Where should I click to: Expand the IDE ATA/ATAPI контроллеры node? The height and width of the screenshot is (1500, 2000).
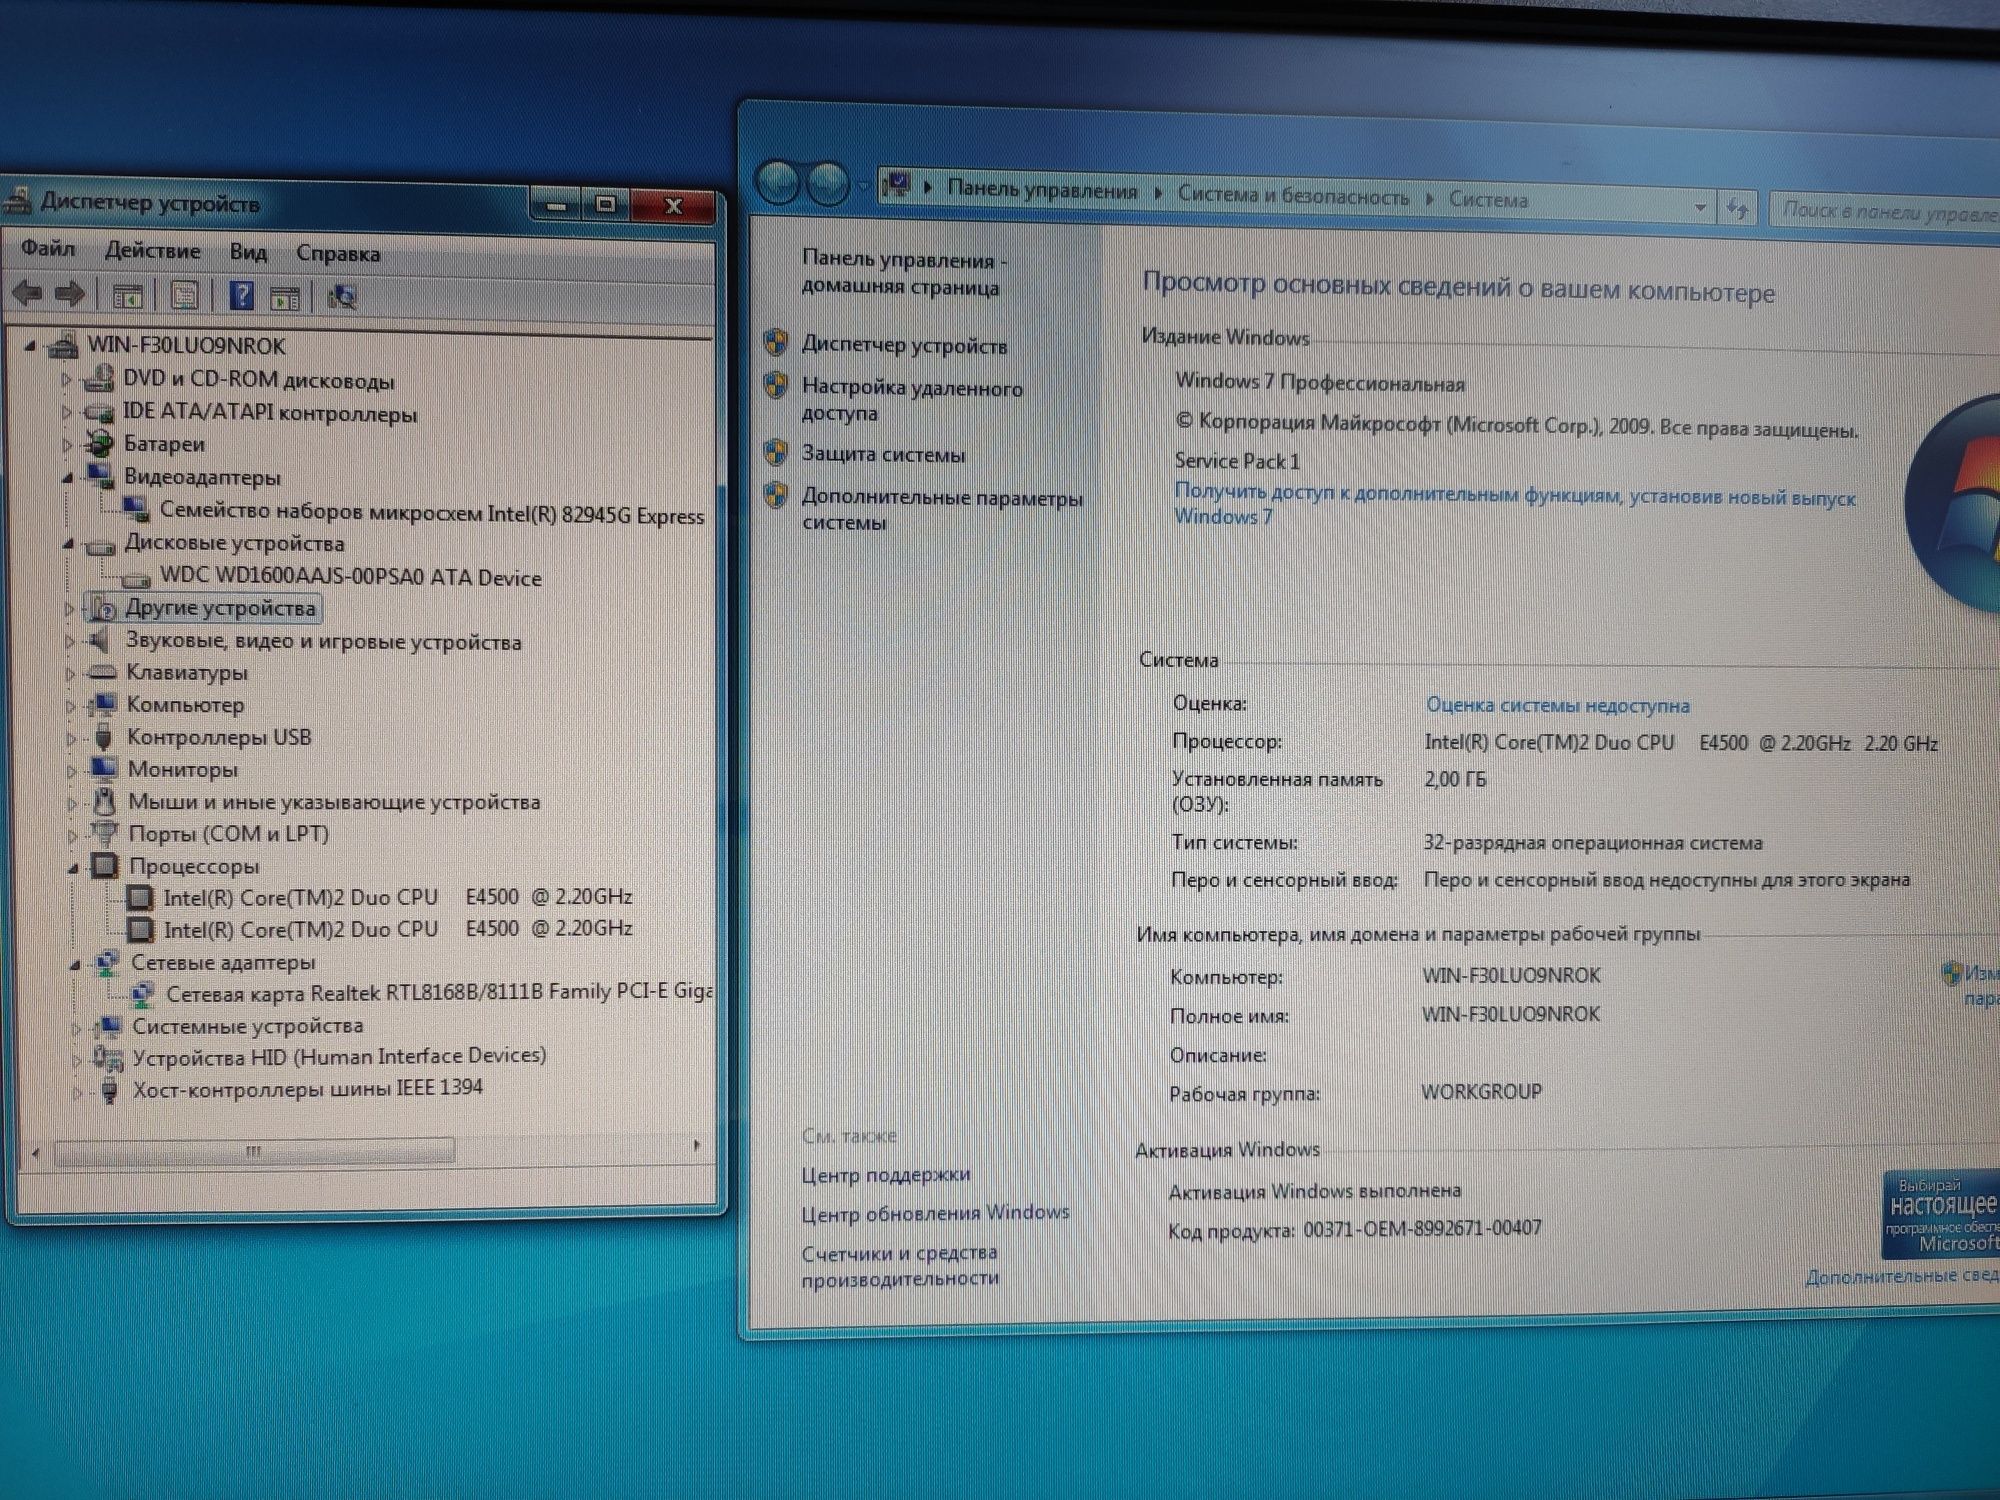pyautogui.click(x=66, y=412)
